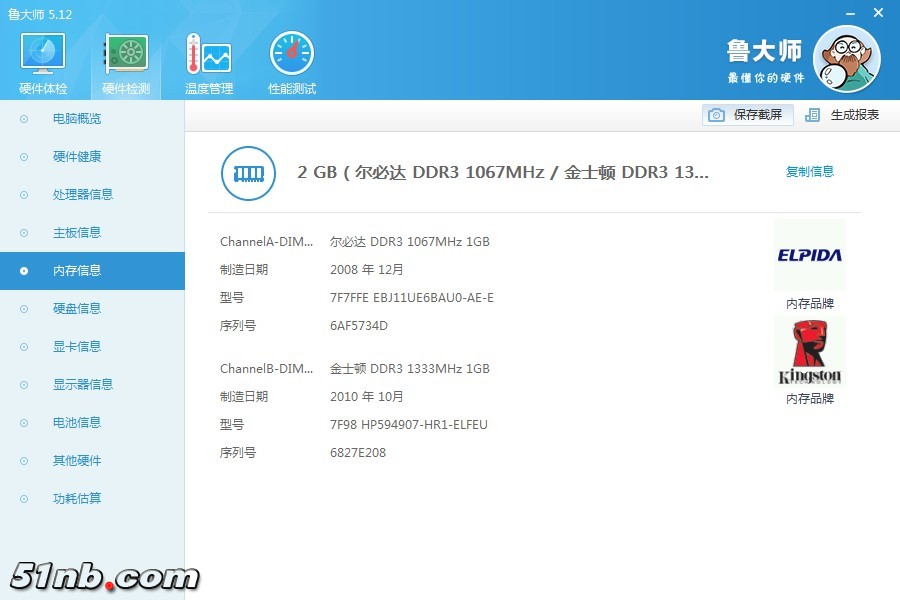The image size is (900, 600).
Task: Open 硬件健康 in the sidebar
Action: tap(77, 157)
